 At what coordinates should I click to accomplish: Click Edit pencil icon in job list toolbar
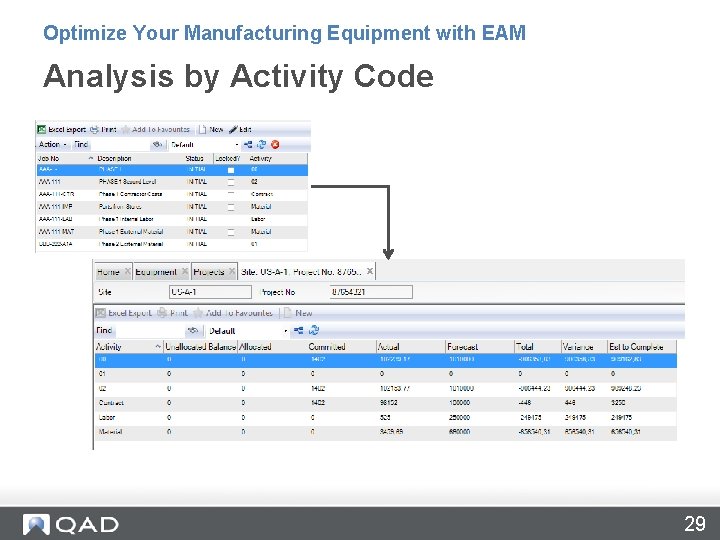(233, 129)
